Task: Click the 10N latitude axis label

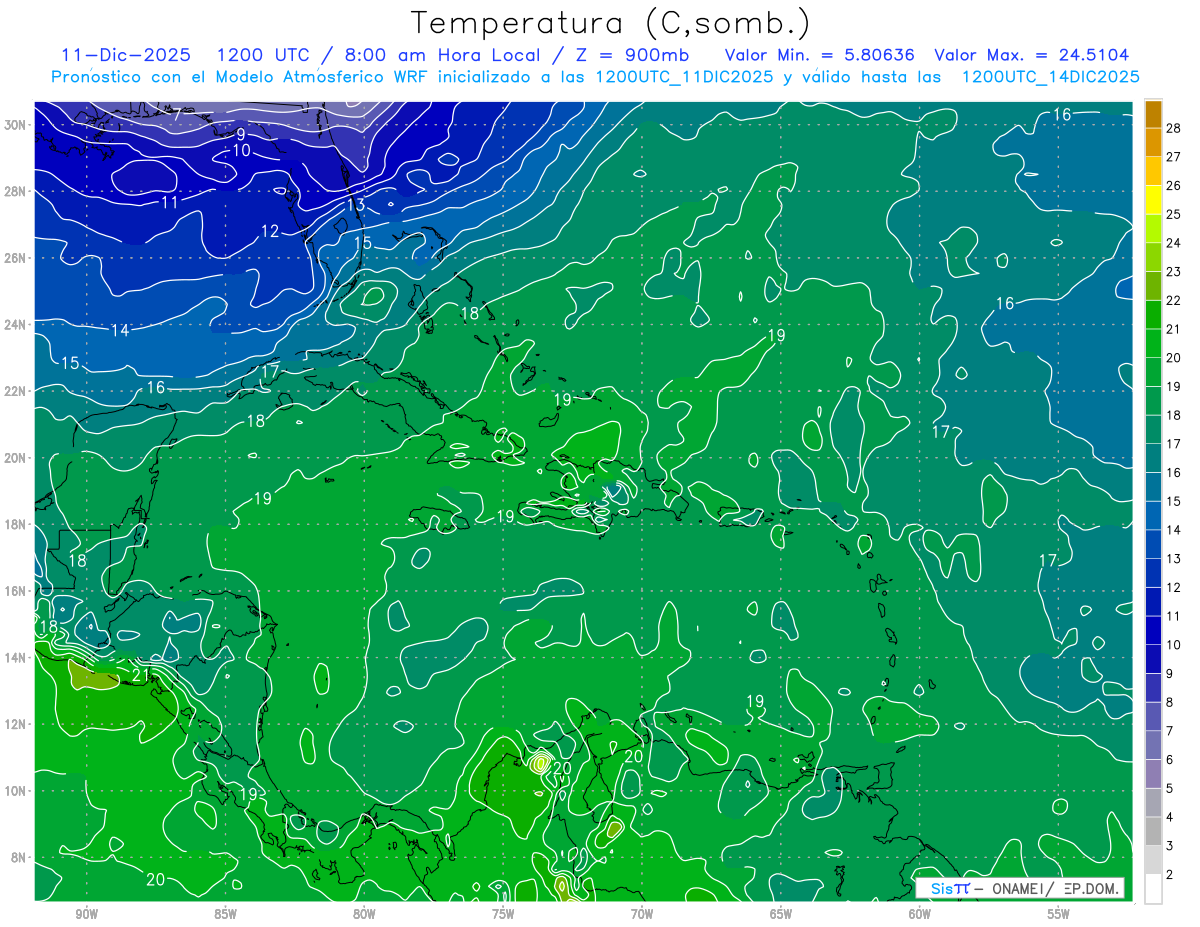Action: point(16,791)
